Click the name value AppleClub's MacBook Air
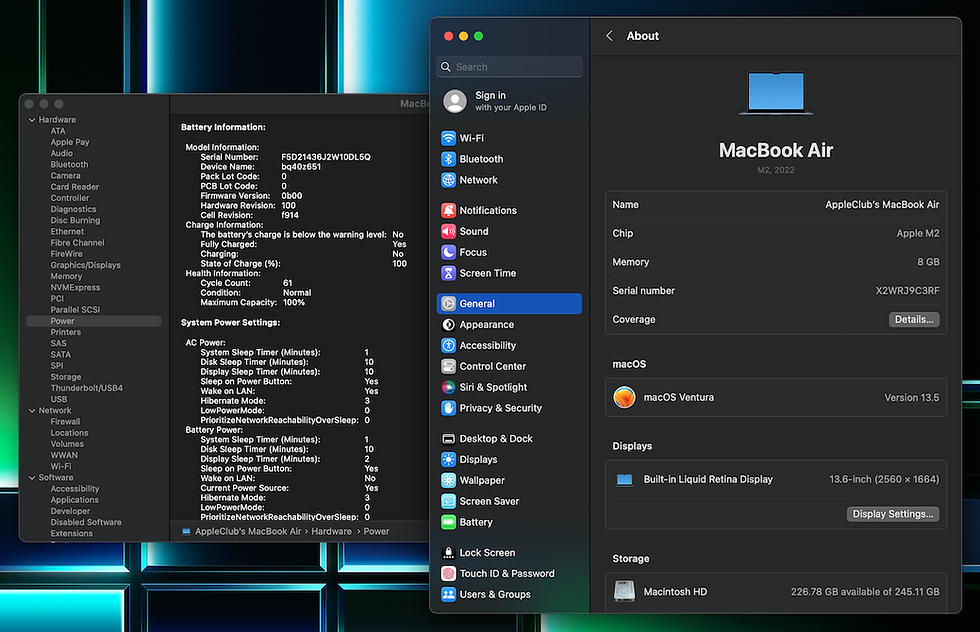Image resolution: width=980 pixels, height=632 pixels. [882, 205]
